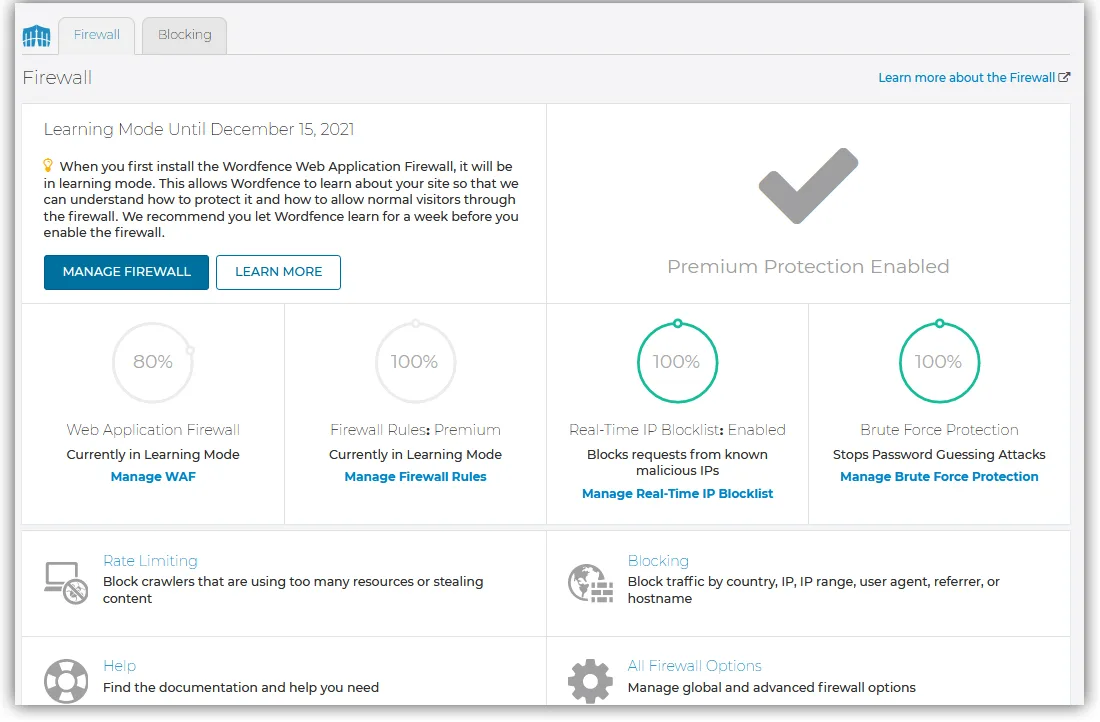Select the Firewall tab

click(97, 35)
